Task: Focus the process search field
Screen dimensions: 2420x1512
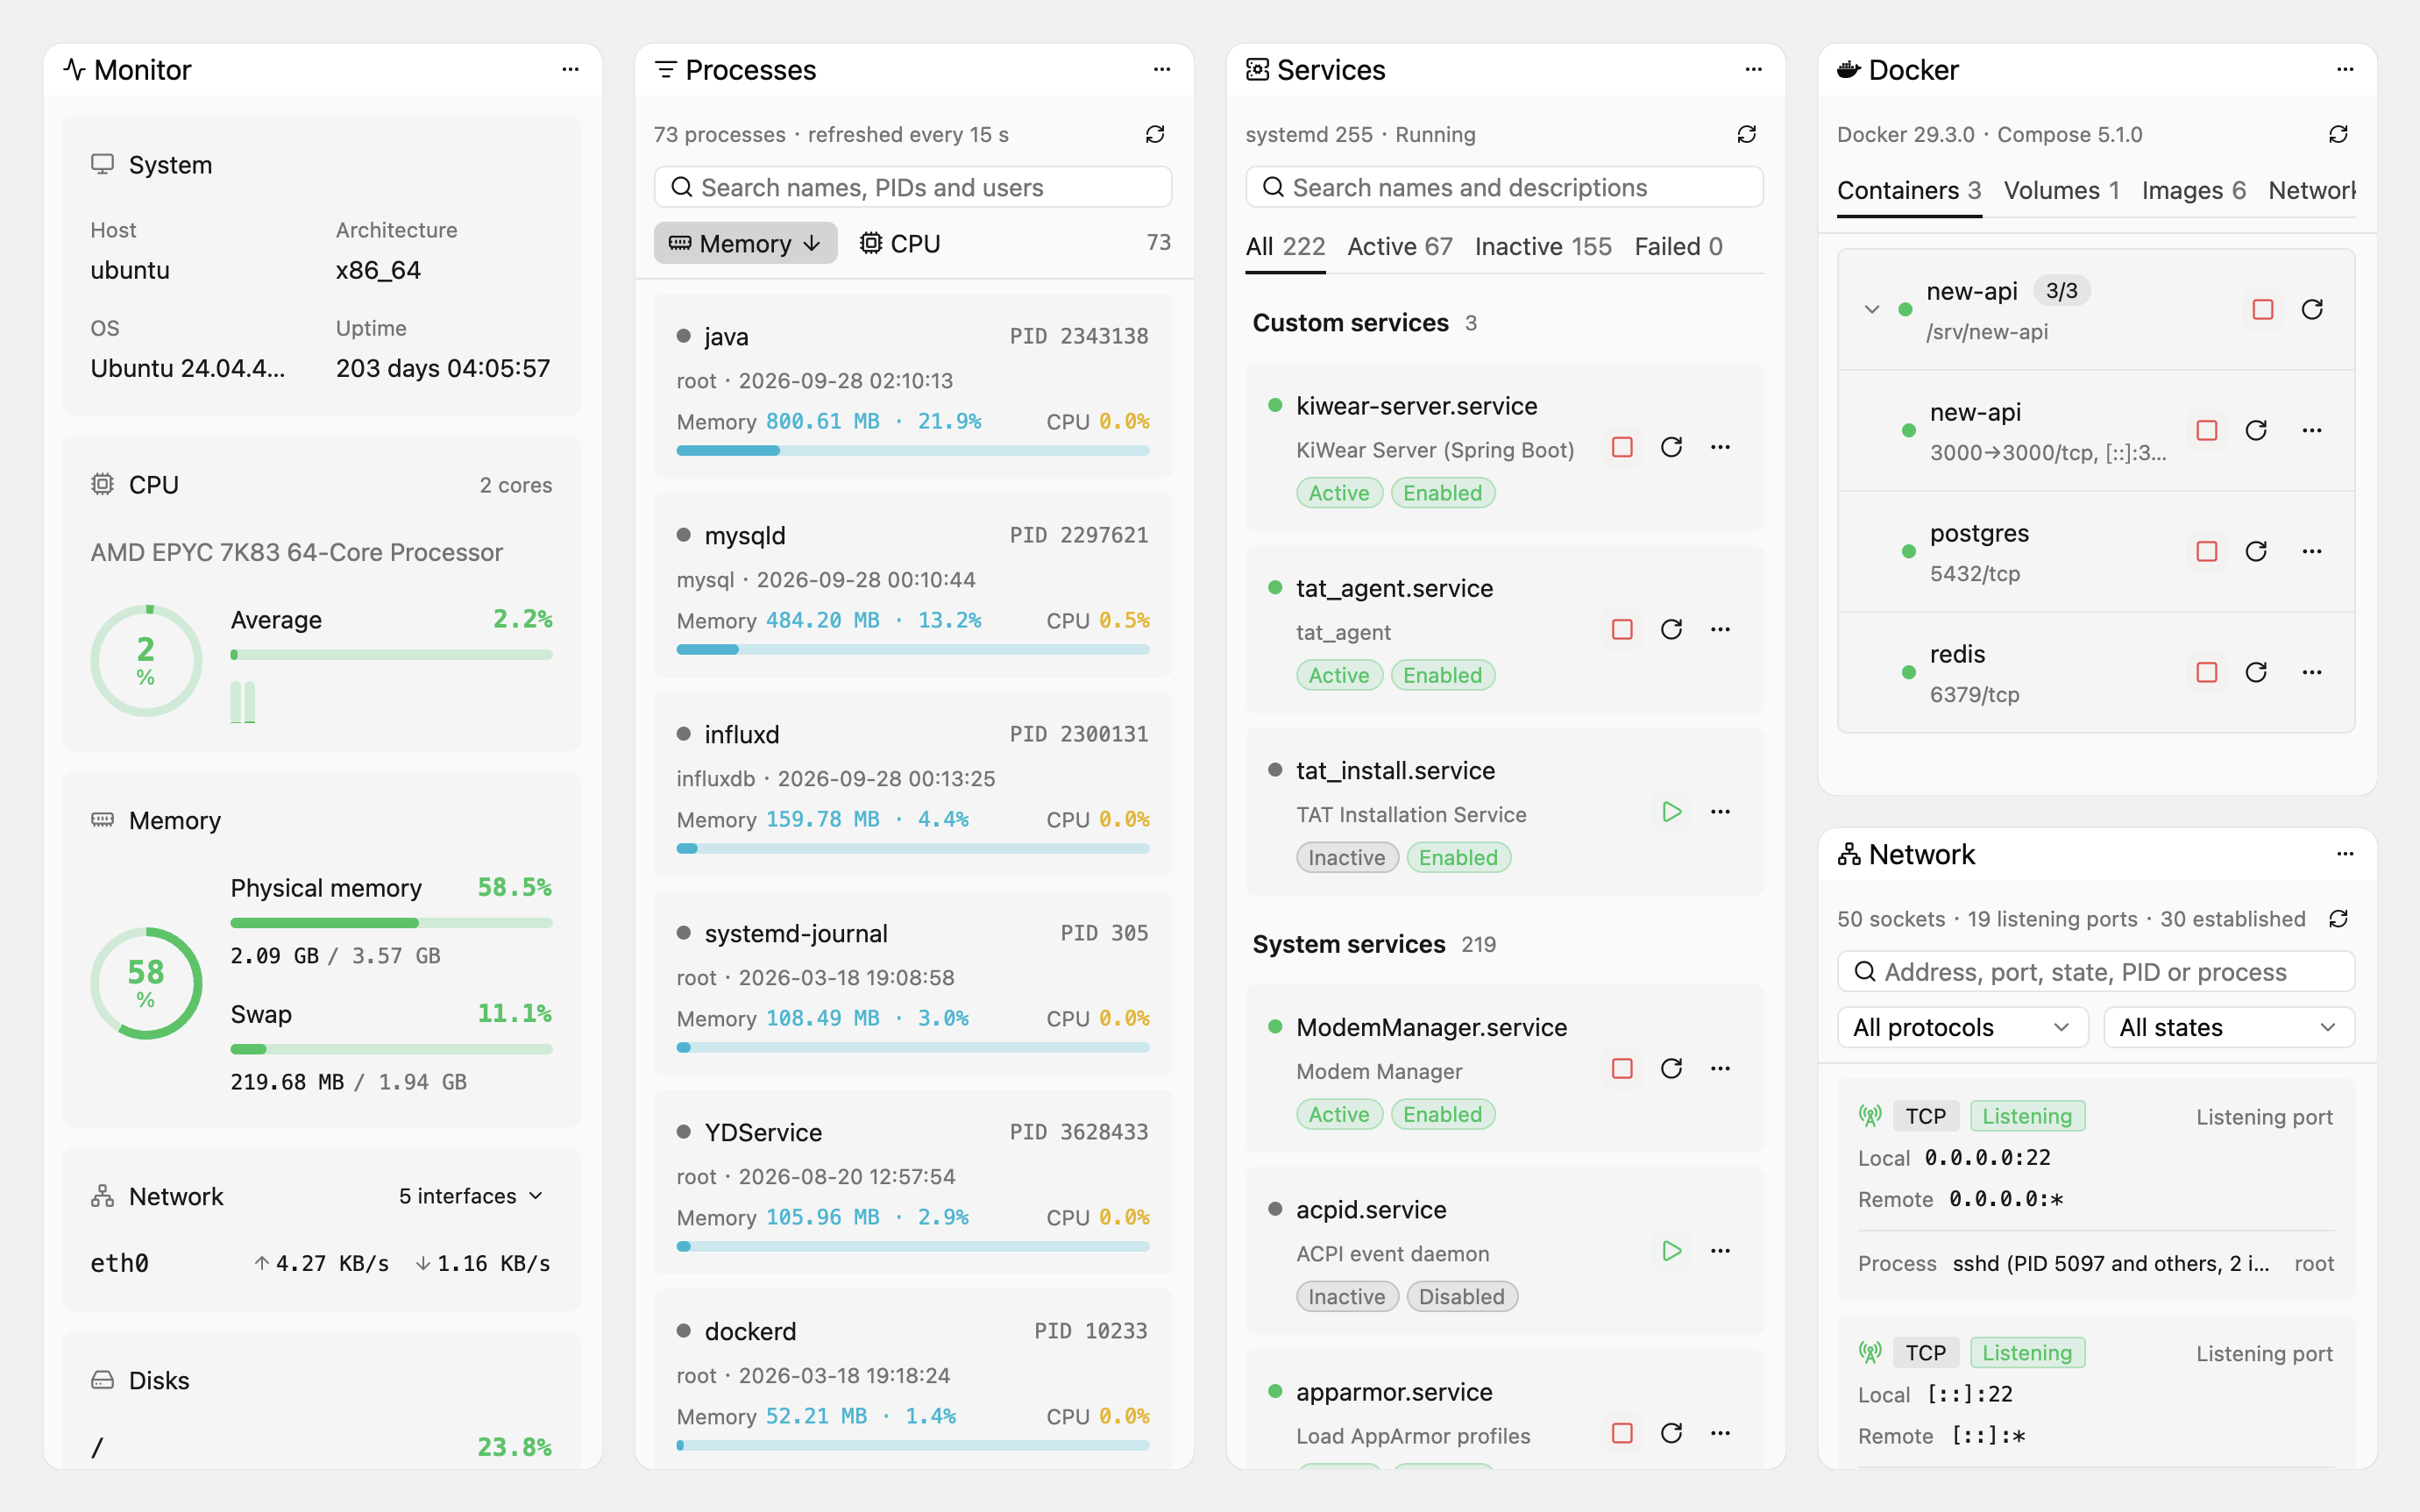Action: tap(912, 187)
